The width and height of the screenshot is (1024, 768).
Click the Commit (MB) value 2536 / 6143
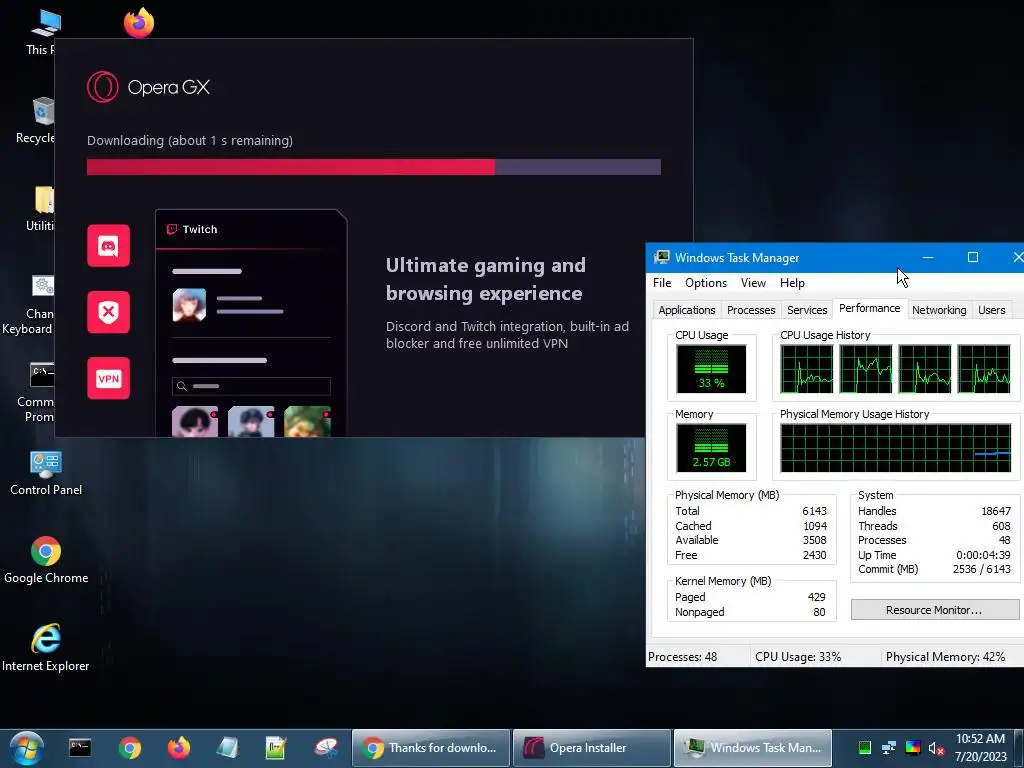pos(981,569)
